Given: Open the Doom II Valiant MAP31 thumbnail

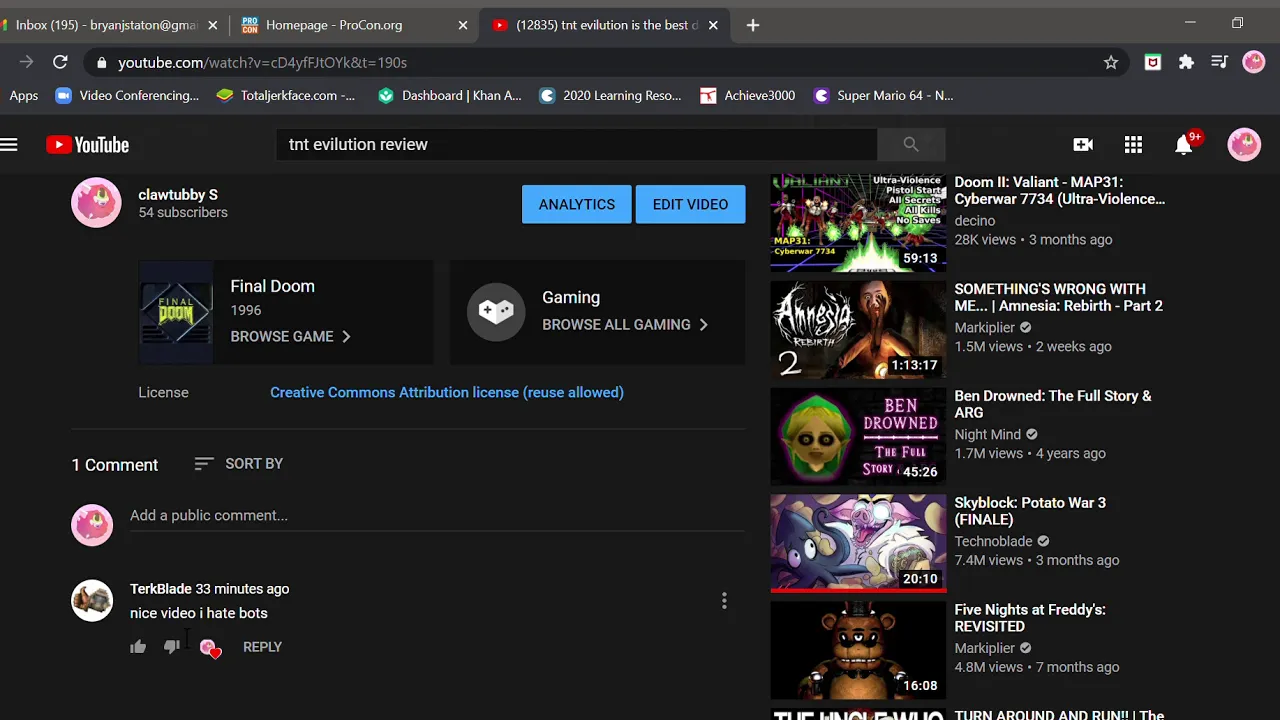Looking at the screenshot, I should [858, 223].
